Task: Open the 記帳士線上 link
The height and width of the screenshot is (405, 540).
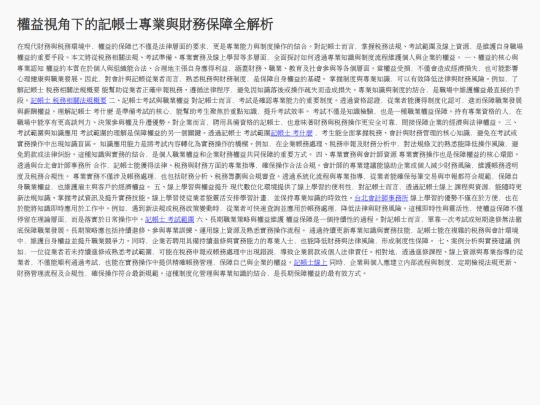Action: (310, 262)
